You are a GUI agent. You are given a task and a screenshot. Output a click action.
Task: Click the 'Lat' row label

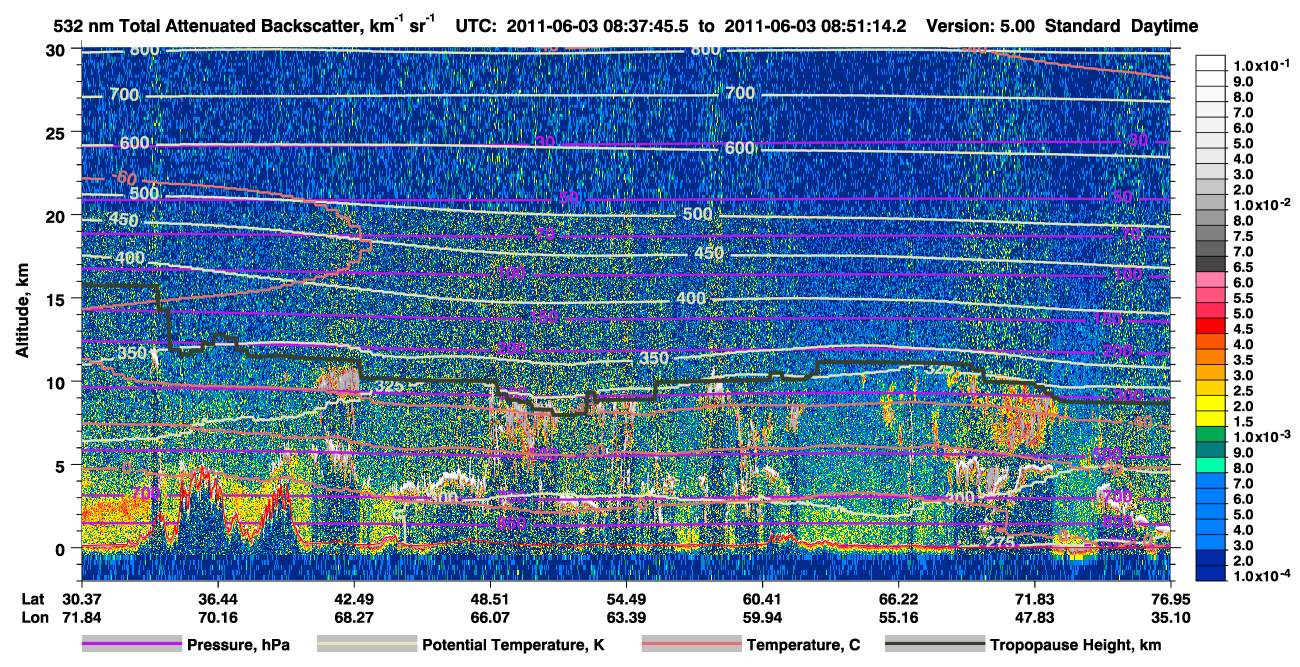click(33, 598)
